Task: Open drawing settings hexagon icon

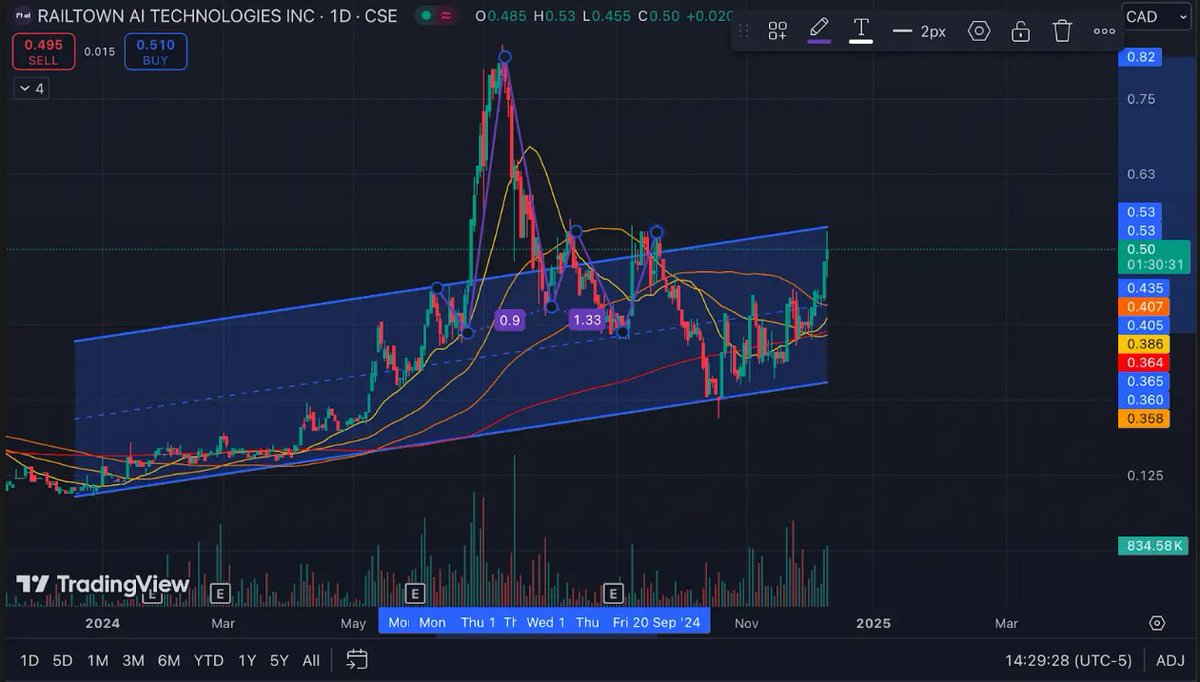Action: [979, 31]
